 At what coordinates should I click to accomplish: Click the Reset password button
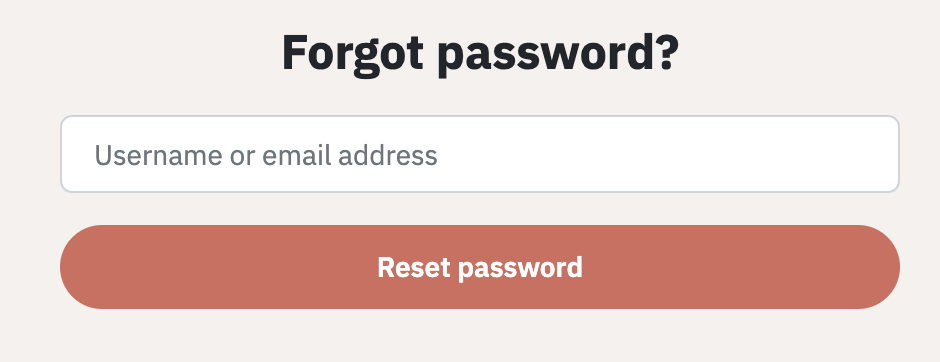(x=480, y=267)
